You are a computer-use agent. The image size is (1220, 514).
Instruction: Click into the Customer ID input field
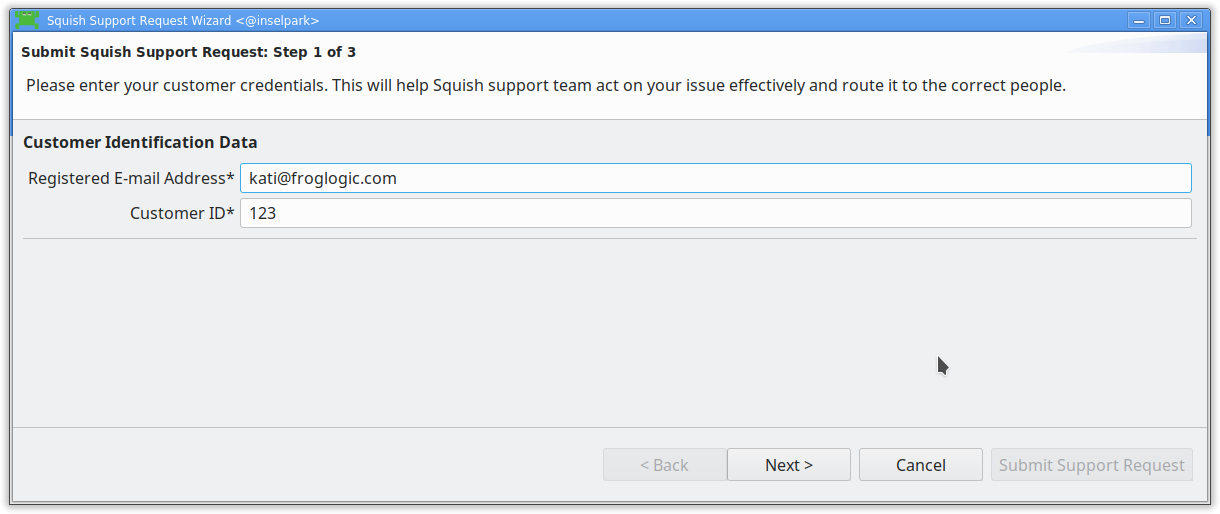715,213
